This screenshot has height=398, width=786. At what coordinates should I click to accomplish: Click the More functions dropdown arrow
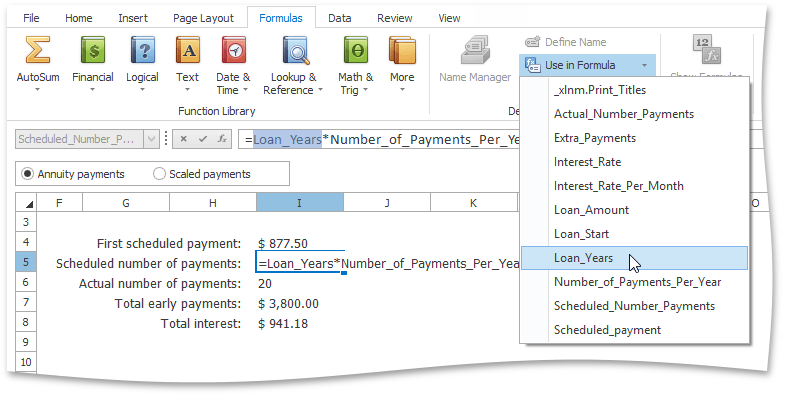(x=402, y=90)
